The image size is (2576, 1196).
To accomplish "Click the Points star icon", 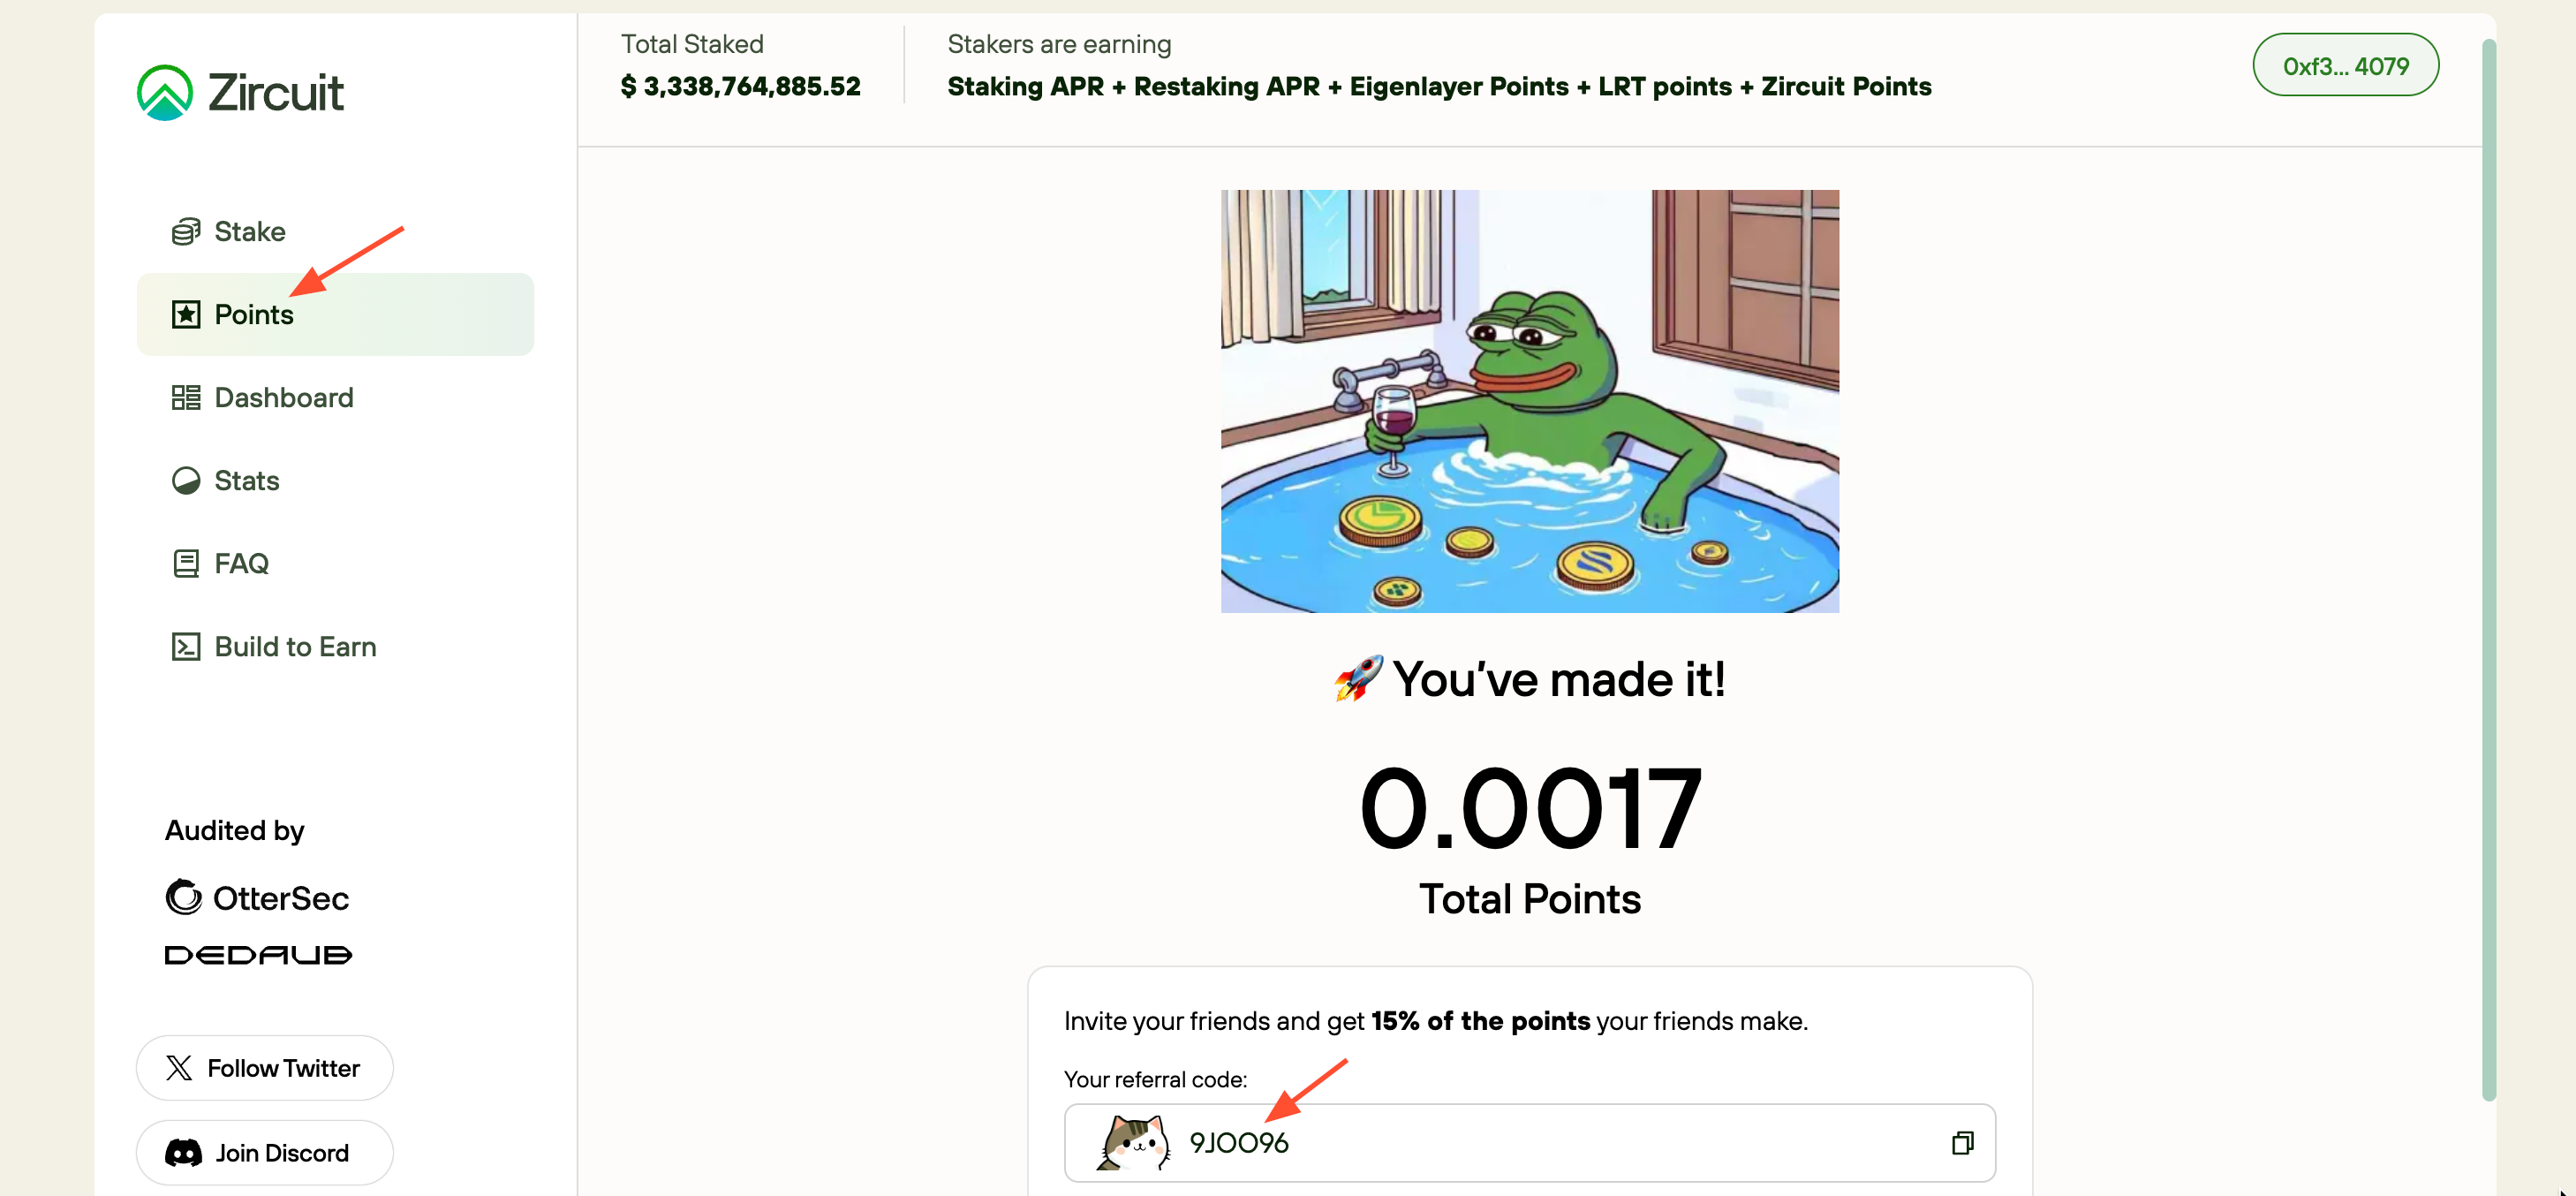I will (x=186, y=315).
